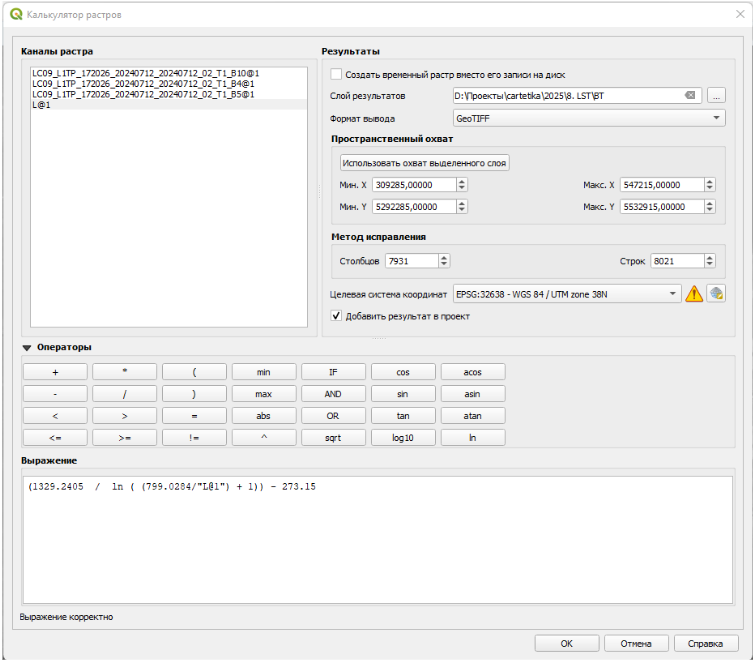Open the select CRS globe icon
The image size is (753, 662).
point(717,294)
